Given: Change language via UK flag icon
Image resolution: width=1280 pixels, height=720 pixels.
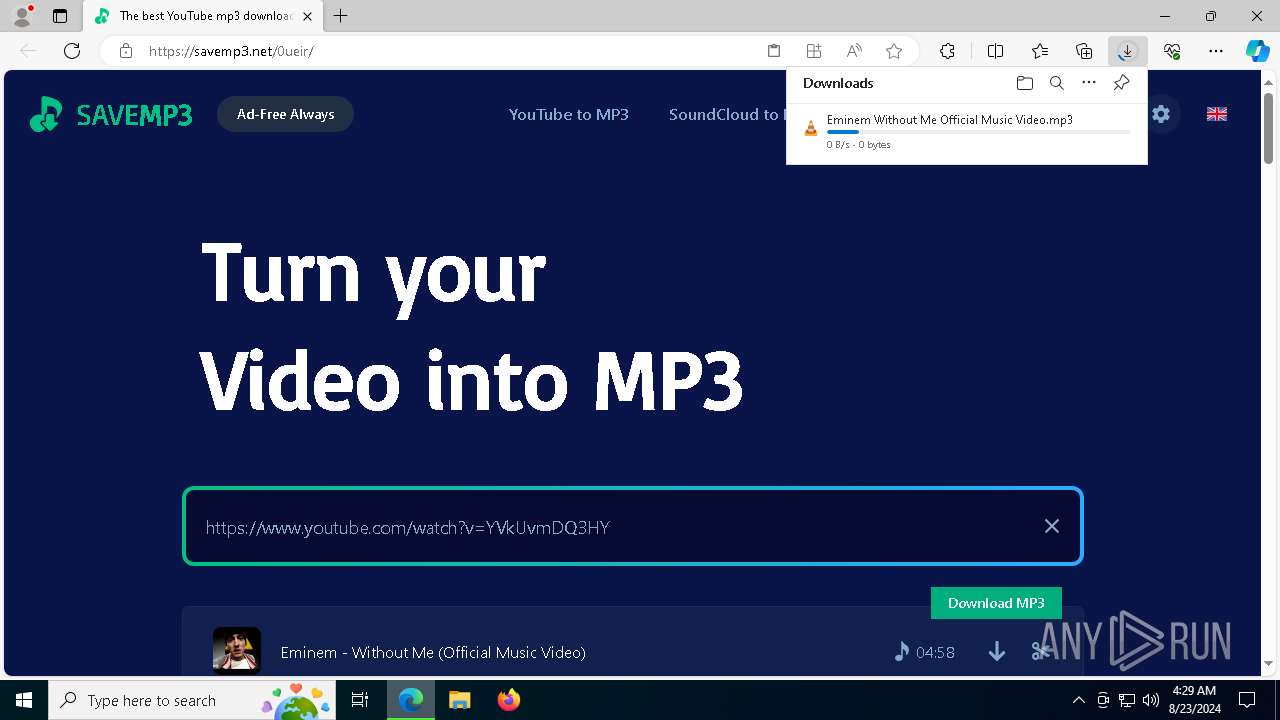Looking at the screenshot, I should coord(1217,114).
